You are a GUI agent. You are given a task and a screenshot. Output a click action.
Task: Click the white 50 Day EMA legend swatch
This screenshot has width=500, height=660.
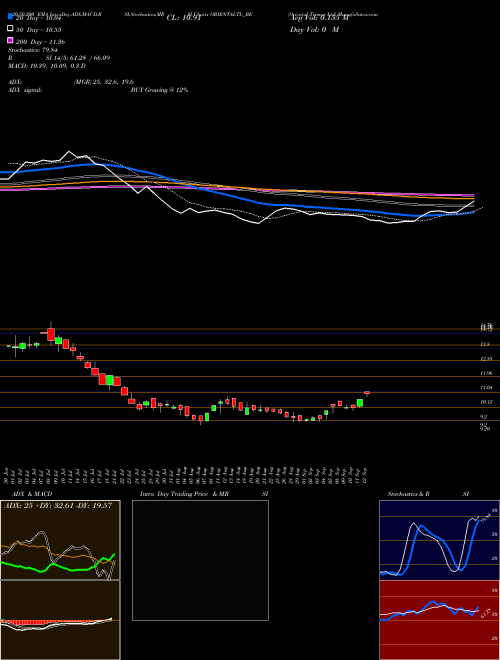pyautogui.click(x=11, y=29)
